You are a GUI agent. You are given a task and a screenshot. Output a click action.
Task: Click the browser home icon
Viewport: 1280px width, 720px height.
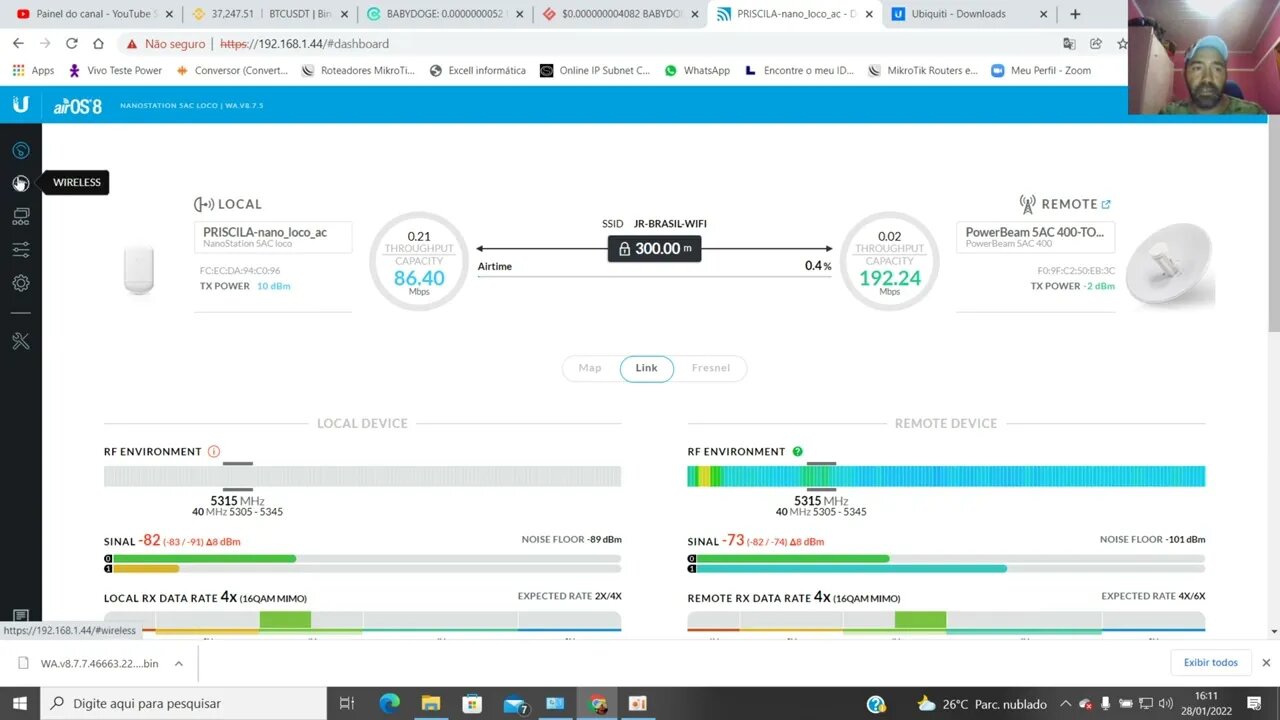(x=98, y=44)
